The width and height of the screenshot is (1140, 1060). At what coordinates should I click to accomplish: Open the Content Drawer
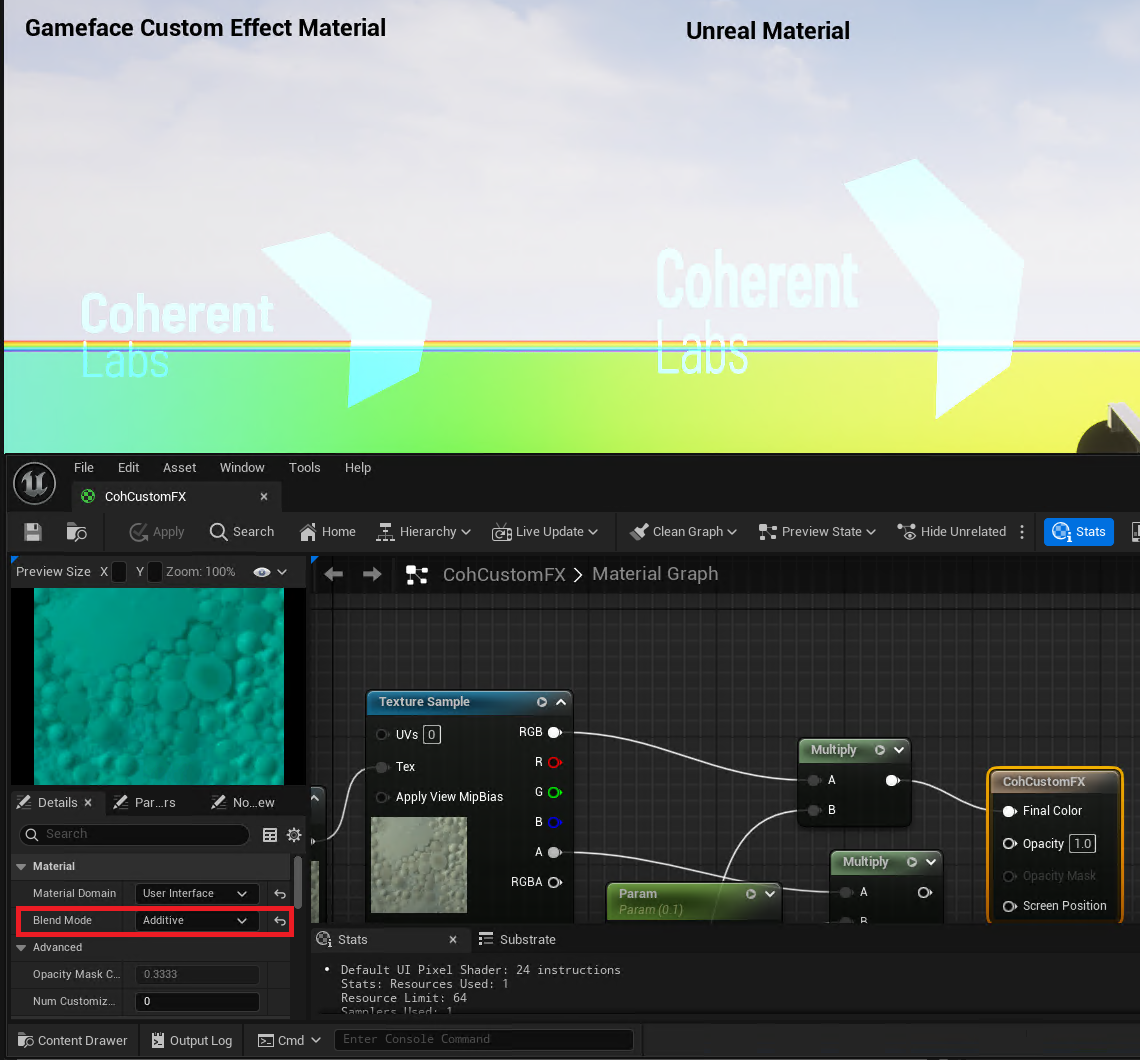click(72, 1040)
